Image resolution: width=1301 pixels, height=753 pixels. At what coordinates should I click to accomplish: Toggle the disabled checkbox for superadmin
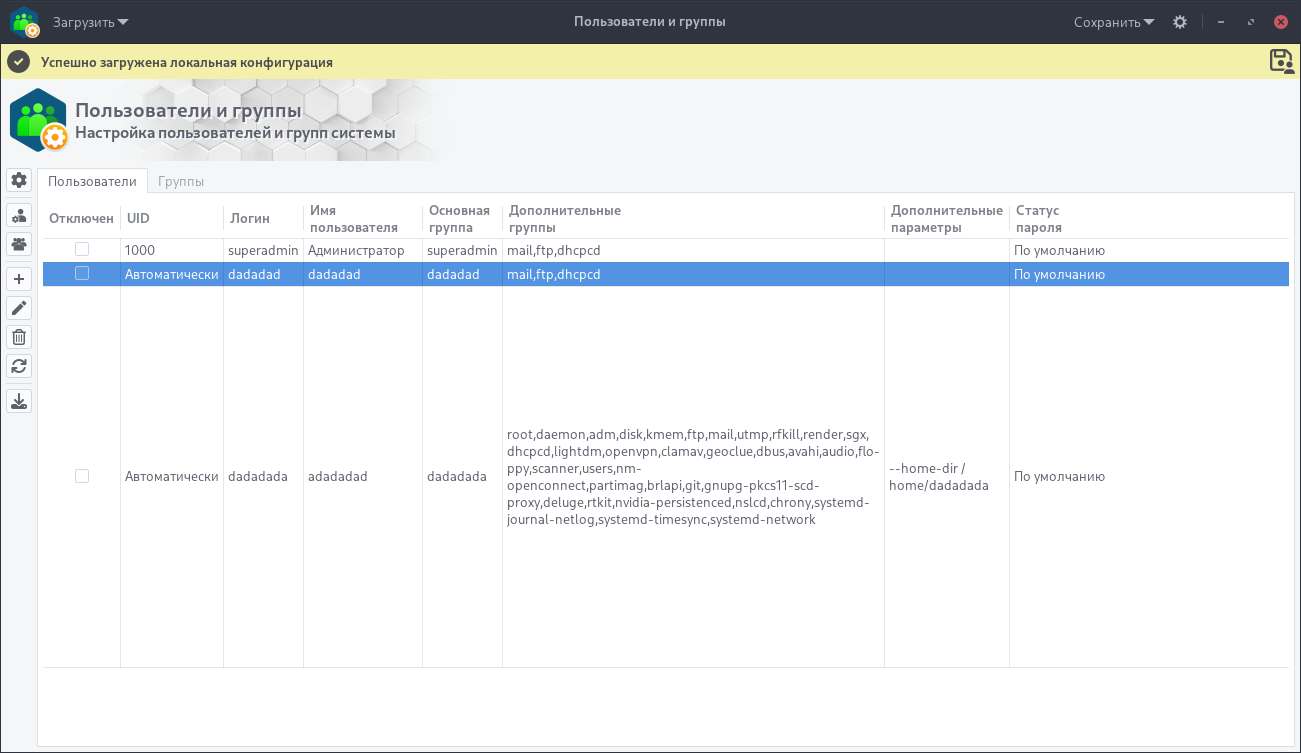coord(82,249)
